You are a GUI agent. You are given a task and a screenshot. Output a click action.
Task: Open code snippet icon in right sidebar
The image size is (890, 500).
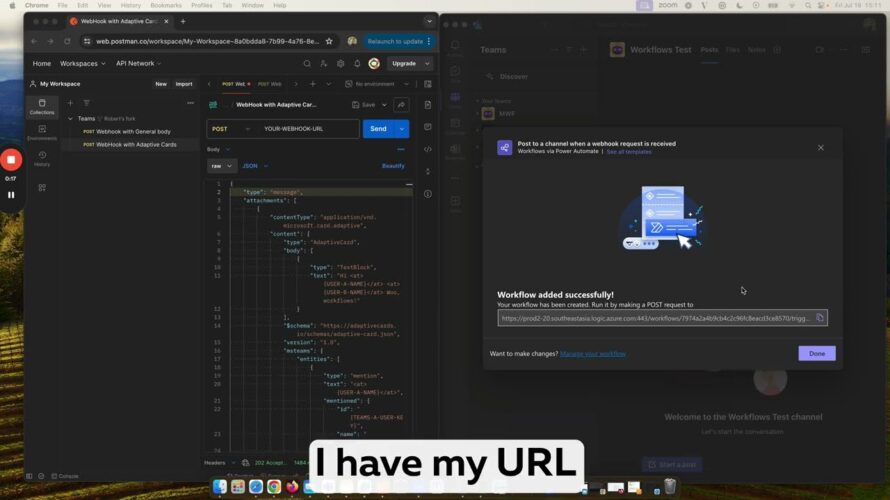point(428,149)
